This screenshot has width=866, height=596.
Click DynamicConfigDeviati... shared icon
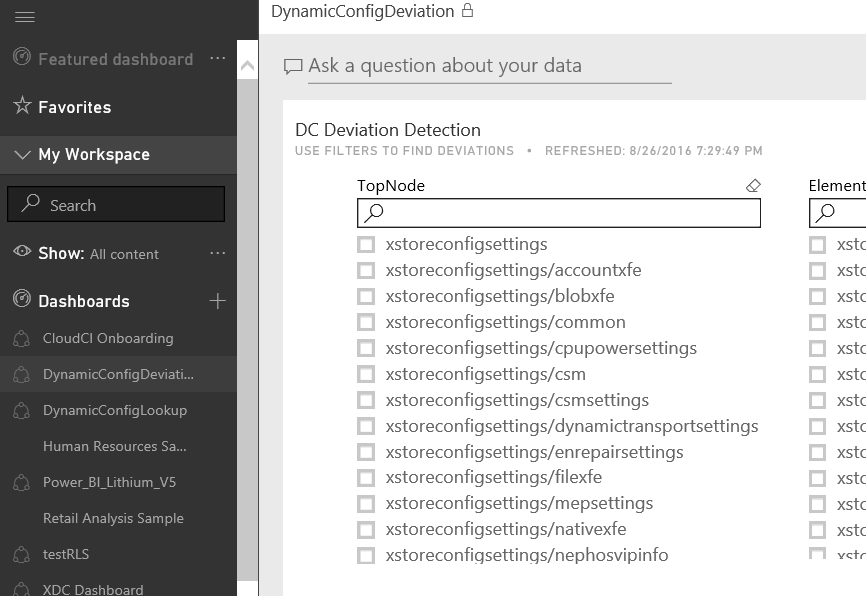[x=21, y=375]
